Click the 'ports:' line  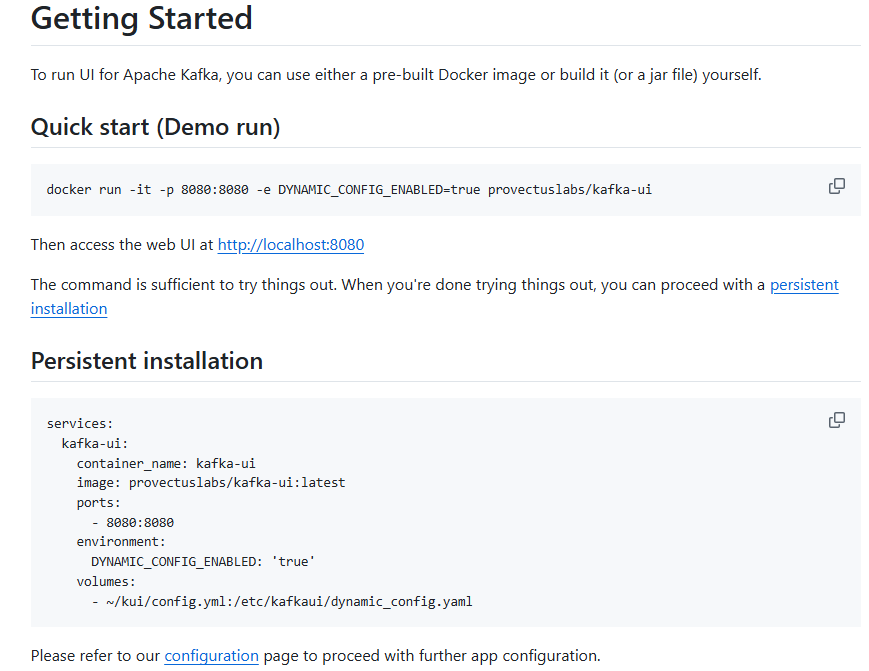pyautogui.click(x=99, y=503)
